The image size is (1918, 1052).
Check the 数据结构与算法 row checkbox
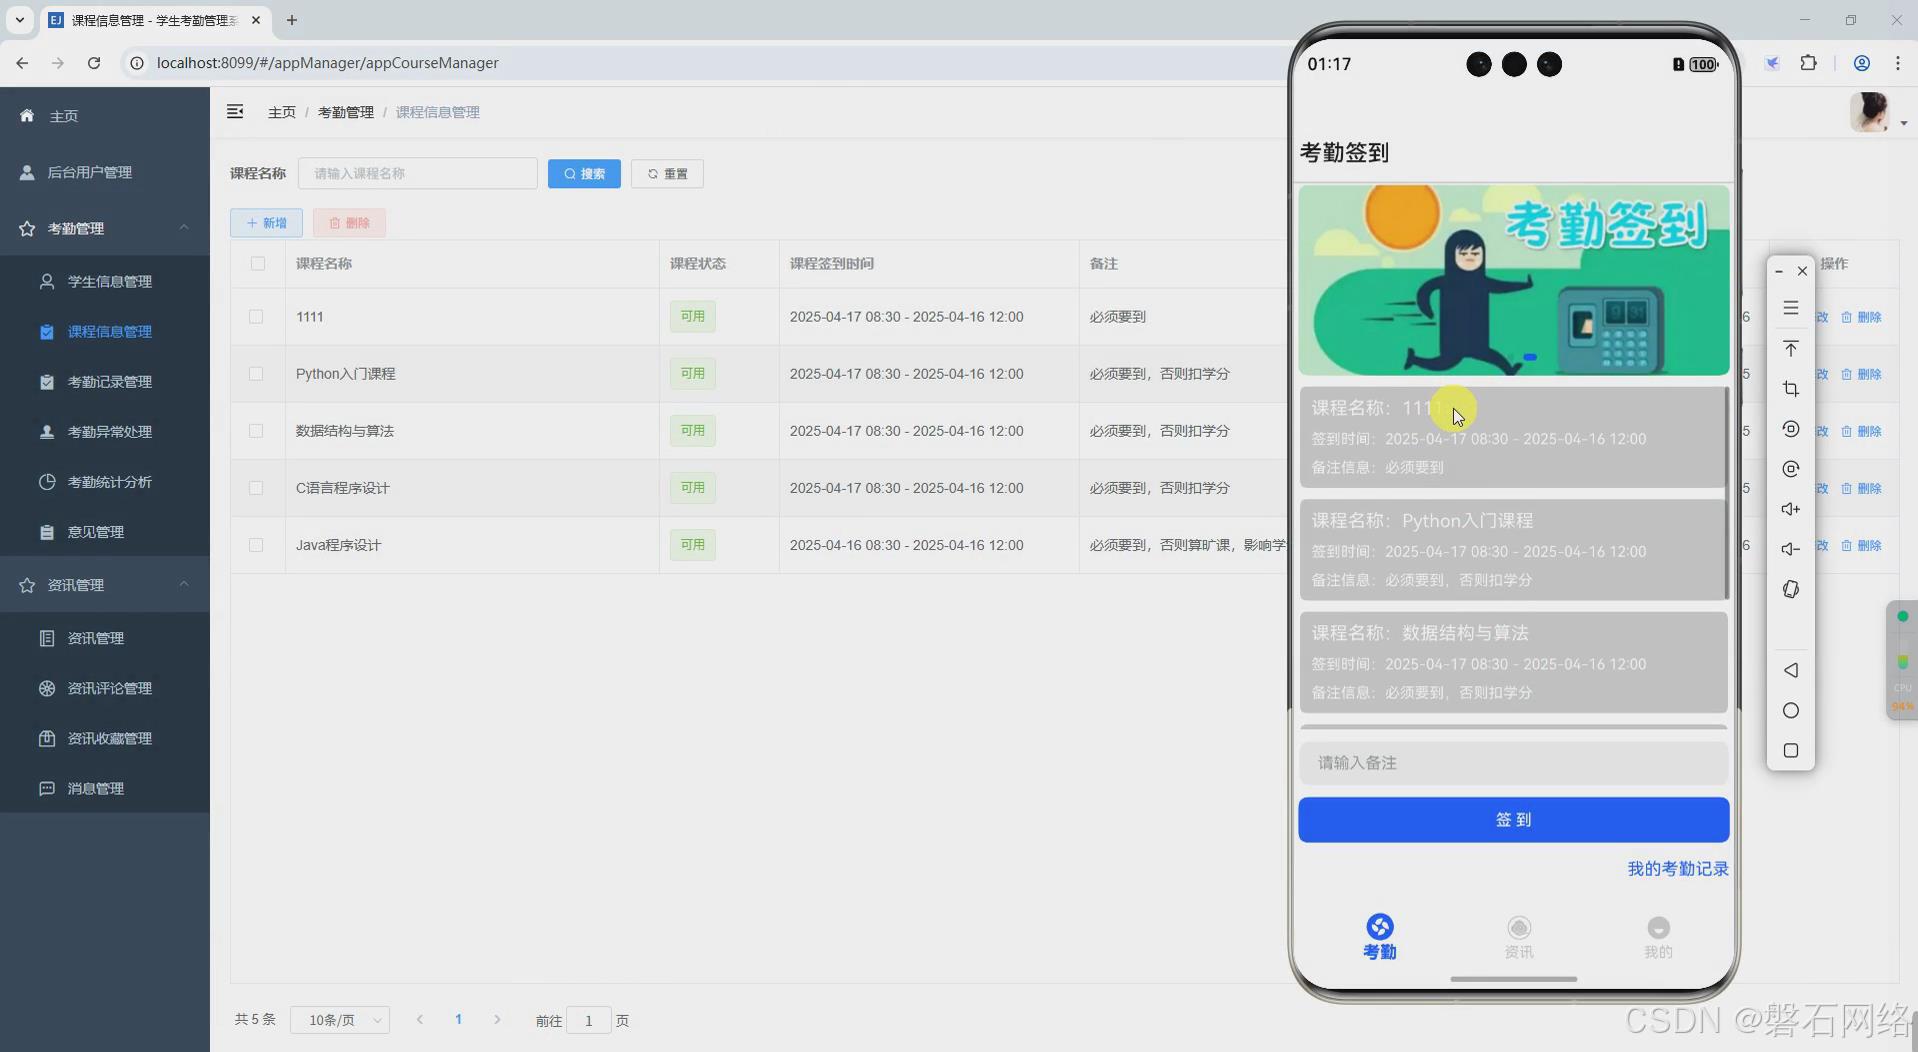(256, 430)
